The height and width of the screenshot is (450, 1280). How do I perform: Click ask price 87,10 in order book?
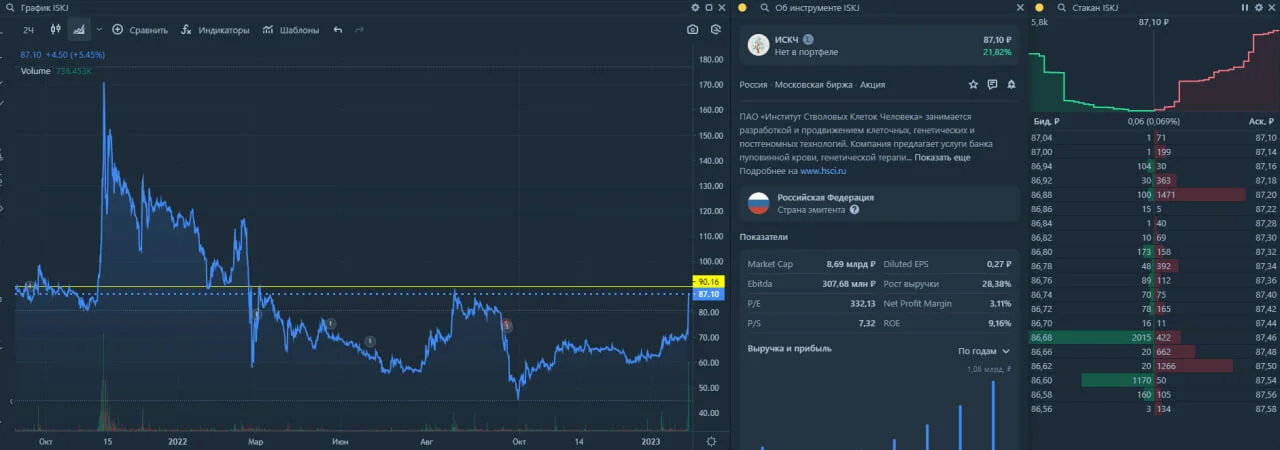click(x=1265, y=137)
